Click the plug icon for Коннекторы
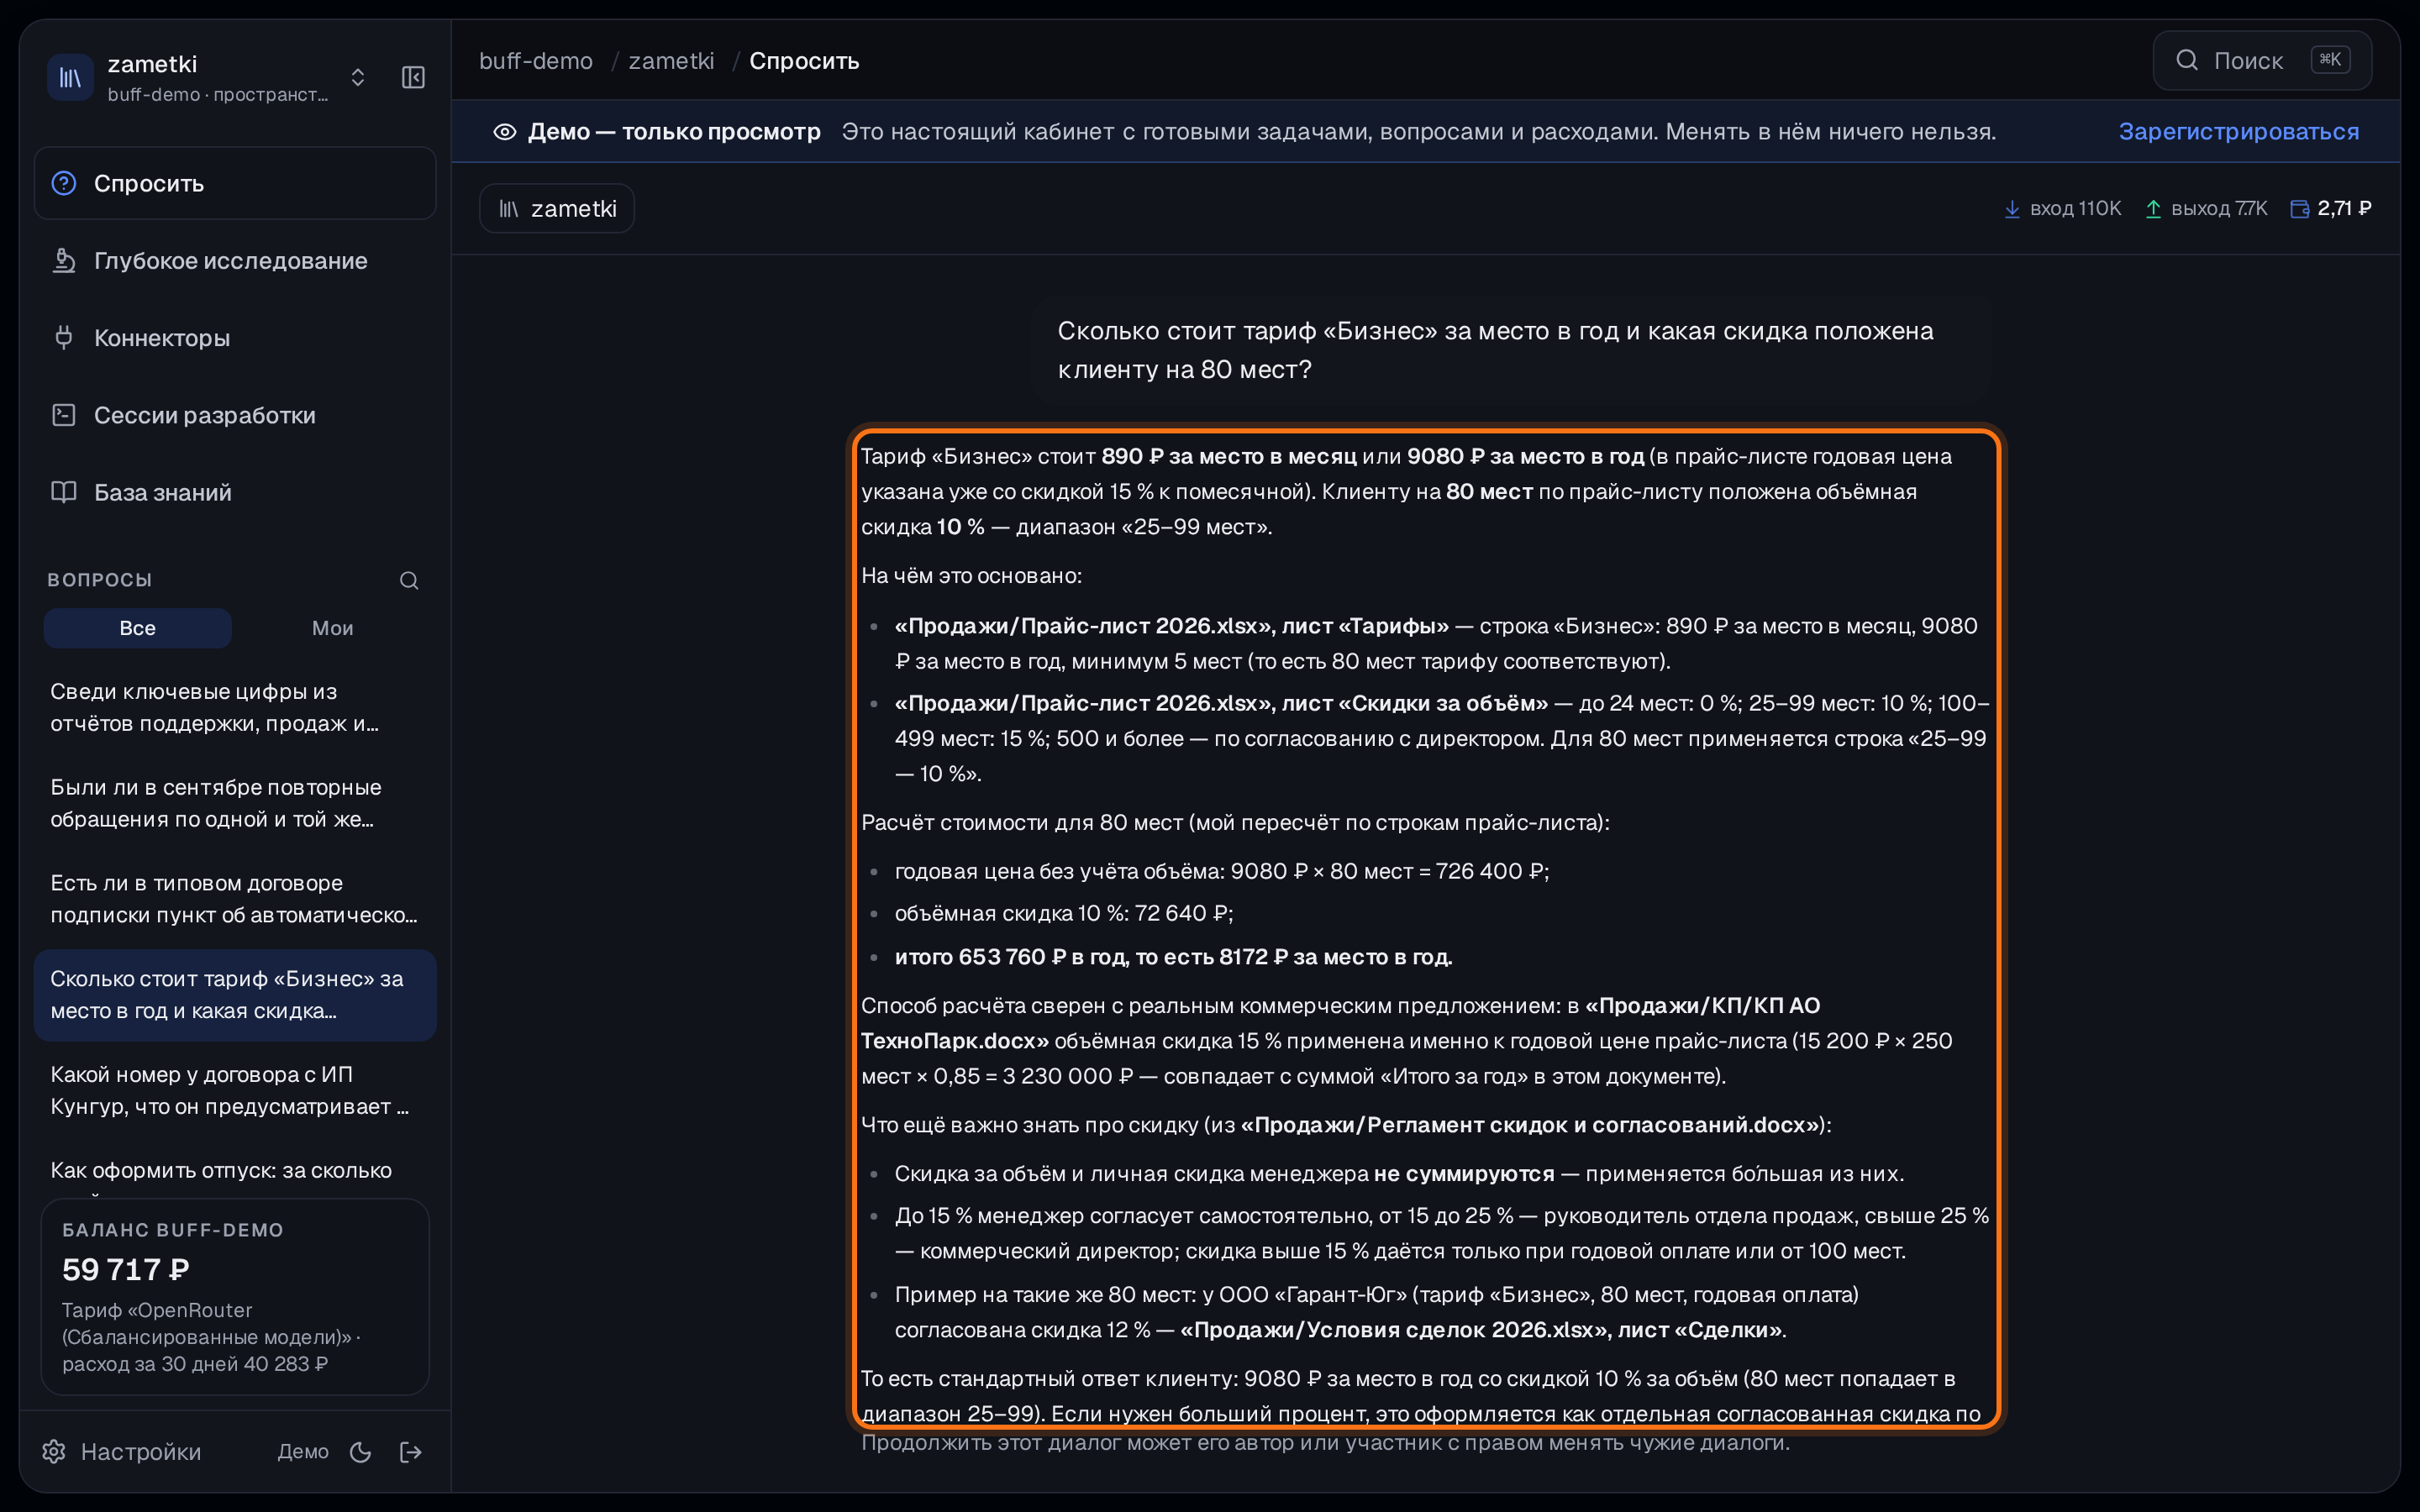This screenshot has width=2420, height=1512. (x=64, y=338)
